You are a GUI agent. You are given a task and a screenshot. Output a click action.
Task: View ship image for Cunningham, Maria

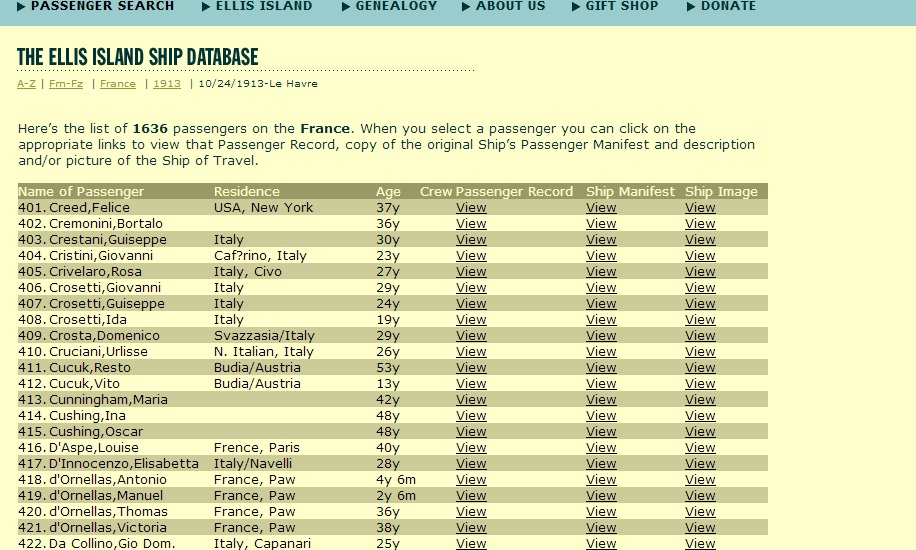[x=700, y=399]
